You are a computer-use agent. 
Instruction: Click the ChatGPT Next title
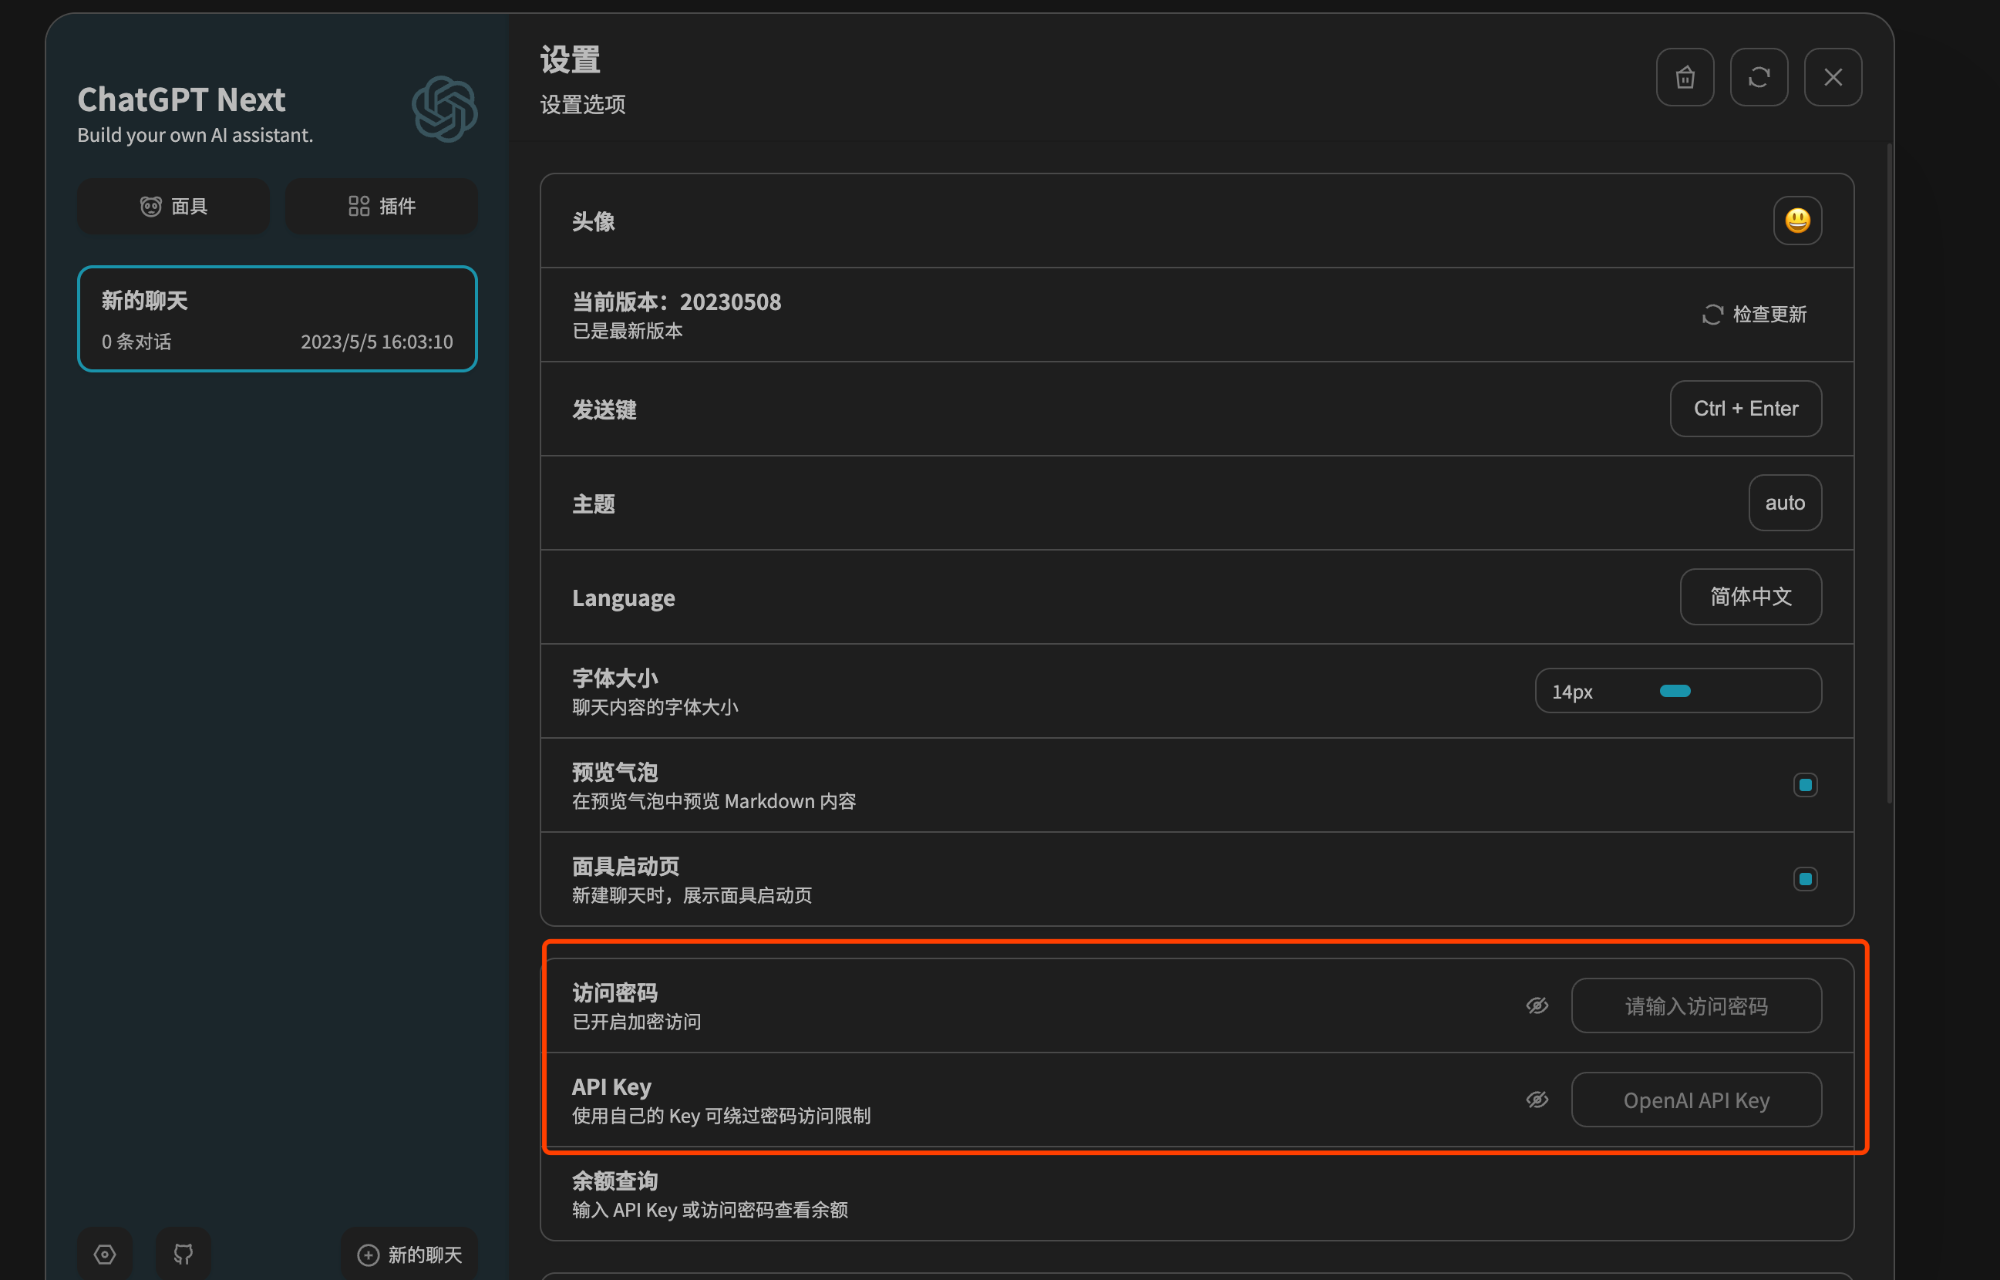[181, 99]
